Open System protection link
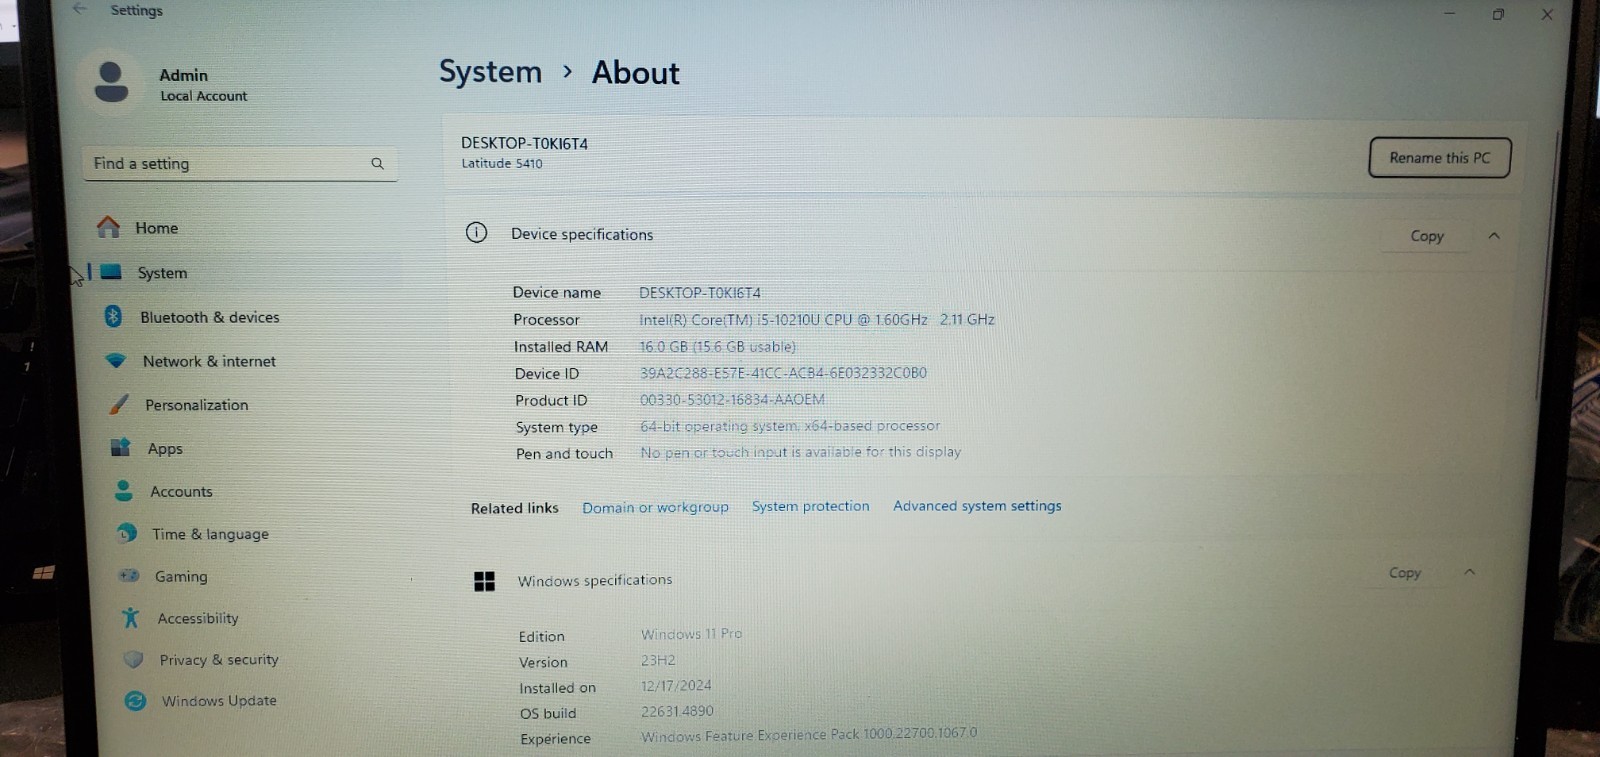The image size is (1600, 757). [x=810, y=506]
